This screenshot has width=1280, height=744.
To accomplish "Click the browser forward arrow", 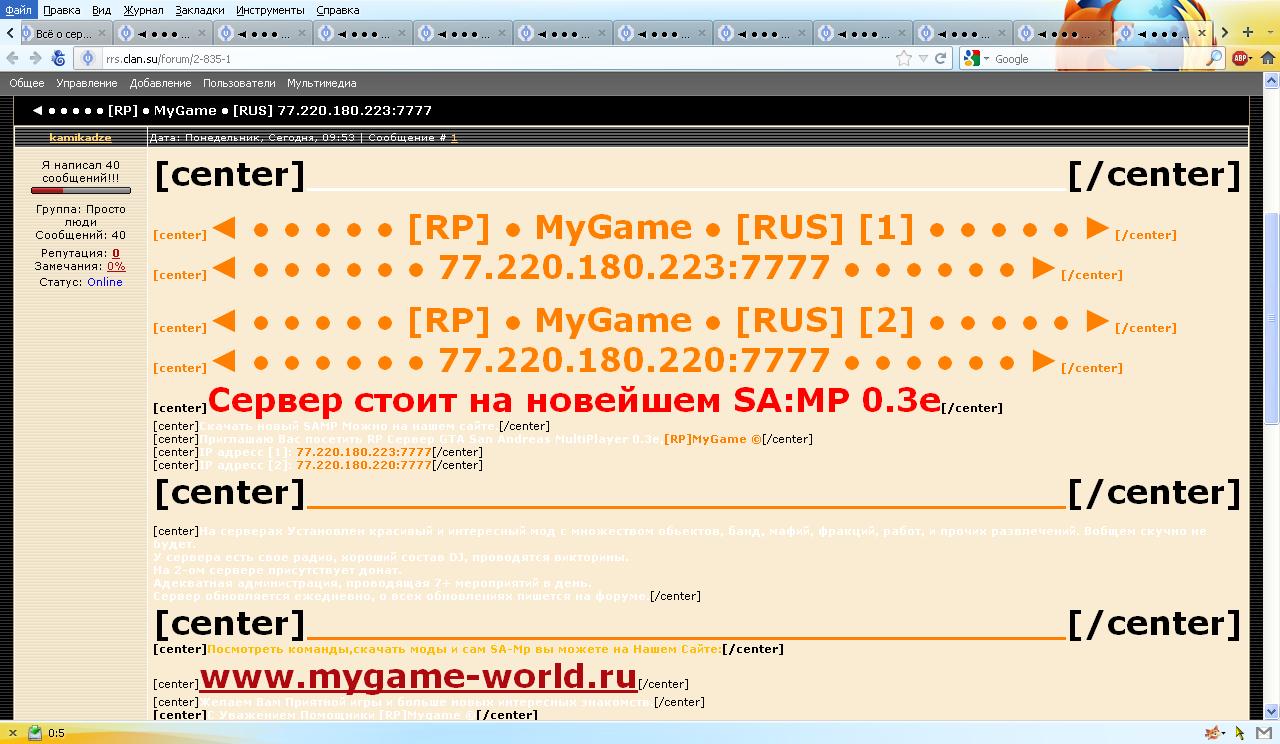I will 35,58.
